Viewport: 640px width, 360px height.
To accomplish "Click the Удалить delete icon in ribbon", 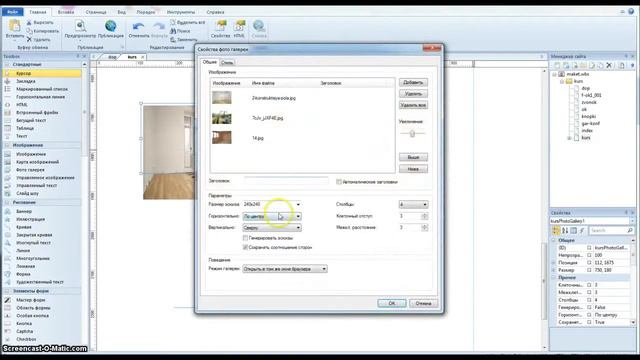I will [x=29, y=40].
